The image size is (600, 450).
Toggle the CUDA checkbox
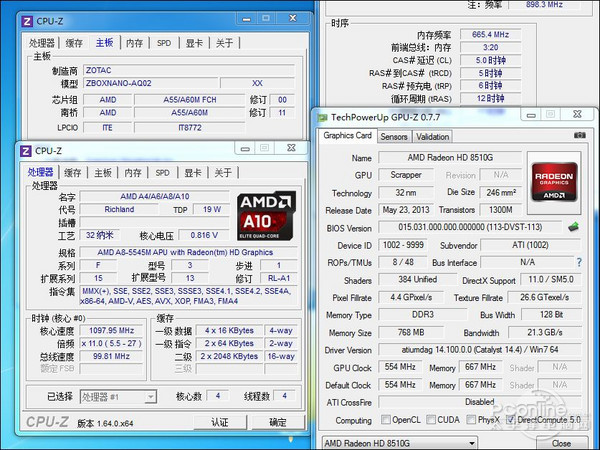[x=431, y=420]
